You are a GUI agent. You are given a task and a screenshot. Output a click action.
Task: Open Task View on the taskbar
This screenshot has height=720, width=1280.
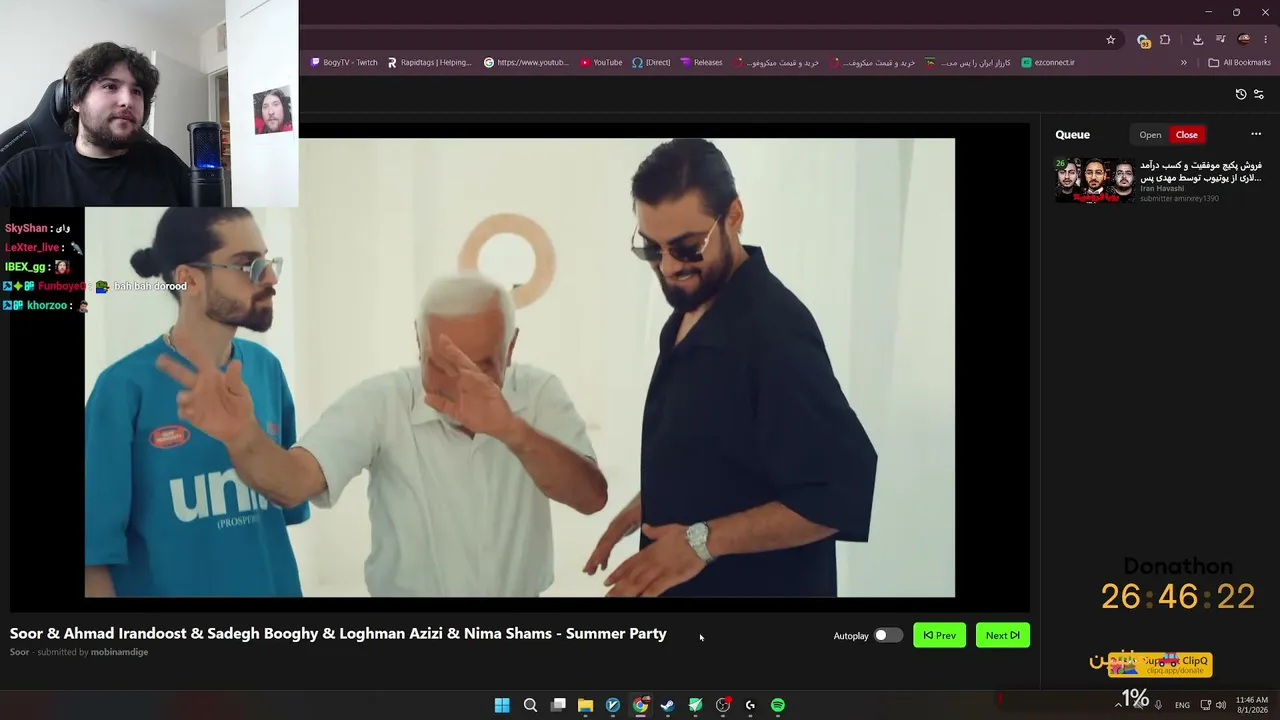[x=558, y=705]
